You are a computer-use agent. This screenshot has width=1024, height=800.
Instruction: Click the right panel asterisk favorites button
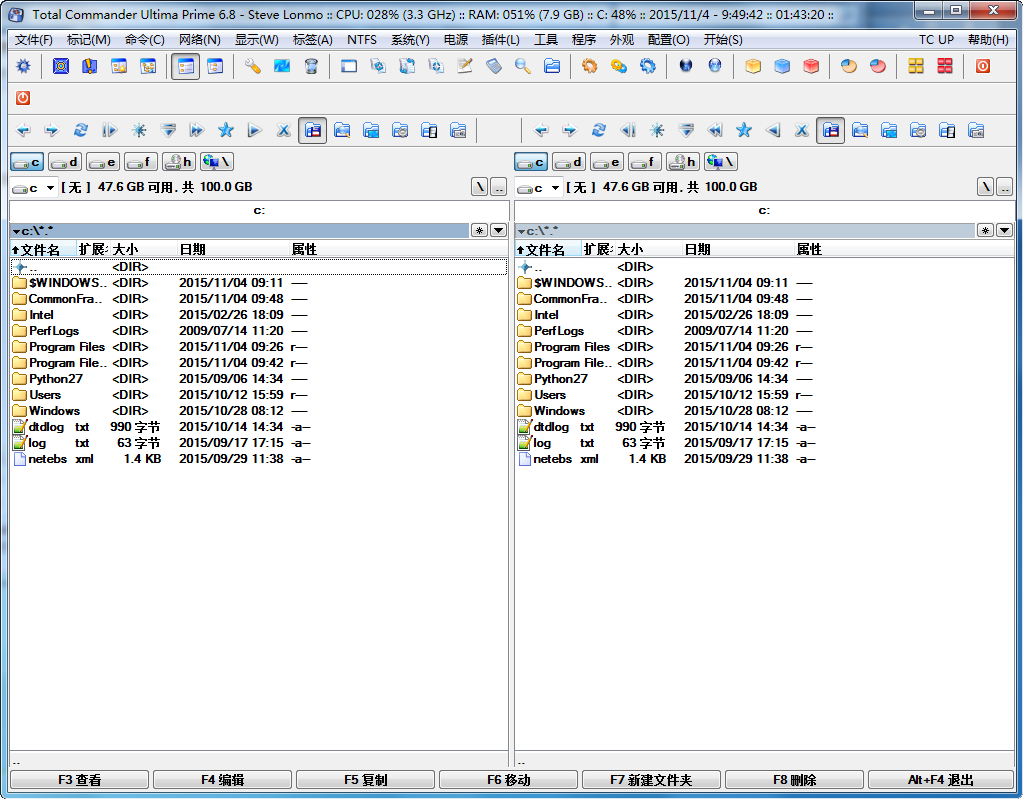(985, 231)
